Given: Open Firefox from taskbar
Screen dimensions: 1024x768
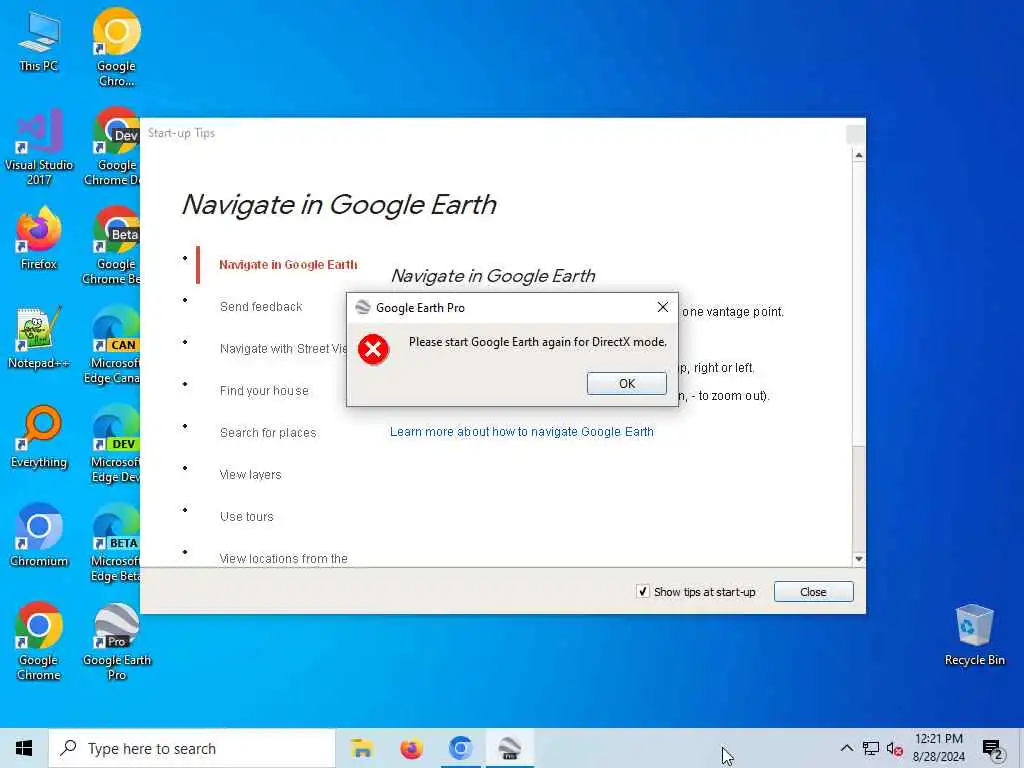Looking at the screenshot, I should (x=411, y=748).
